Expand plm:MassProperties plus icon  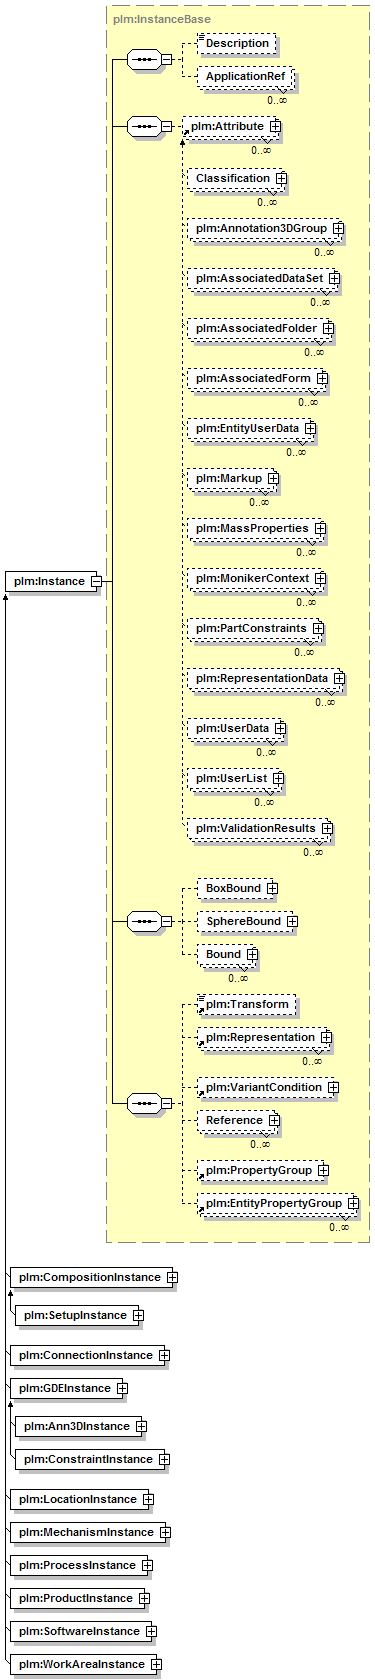tap(320, 529)
